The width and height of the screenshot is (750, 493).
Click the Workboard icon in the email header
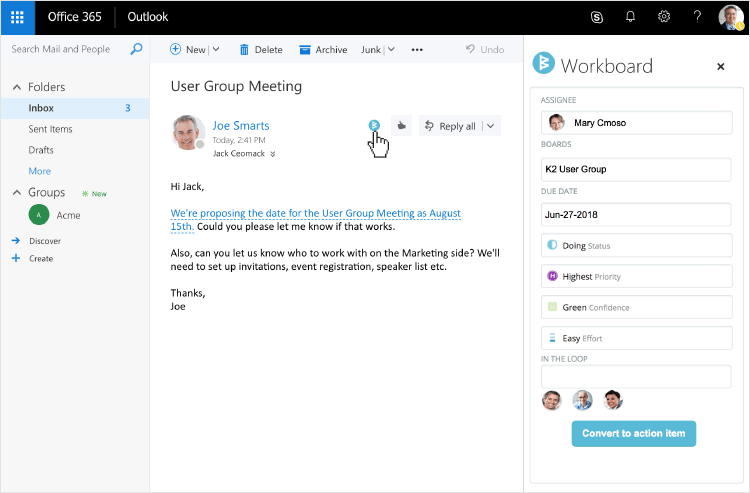pyautogui.click(x=374, y=125)
